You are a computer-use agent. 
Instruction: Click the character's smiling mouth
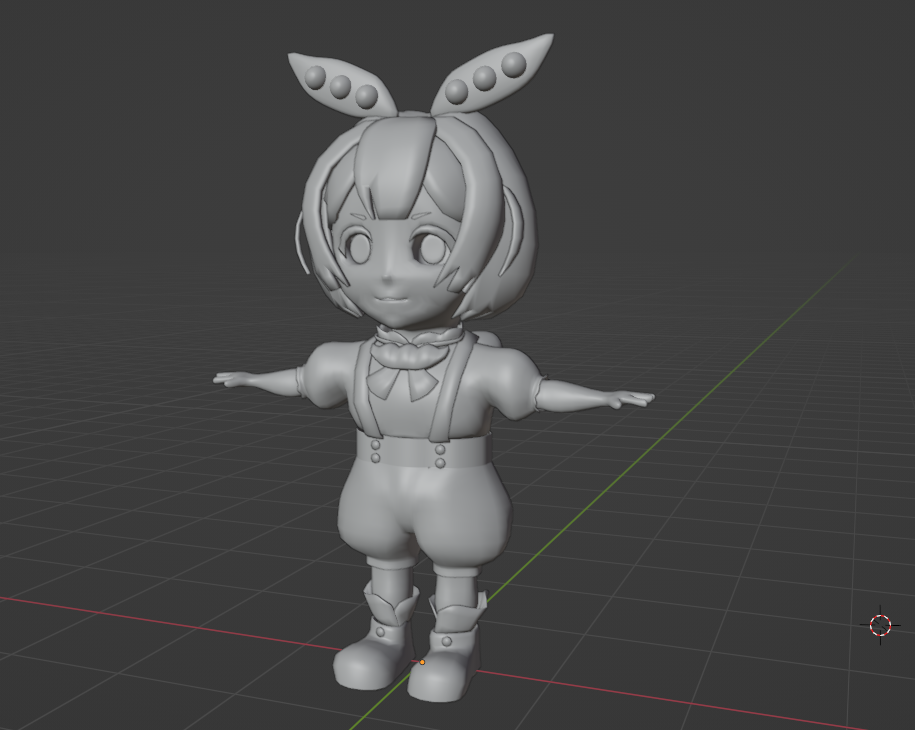pyautogui.click(x=388, y=297)
